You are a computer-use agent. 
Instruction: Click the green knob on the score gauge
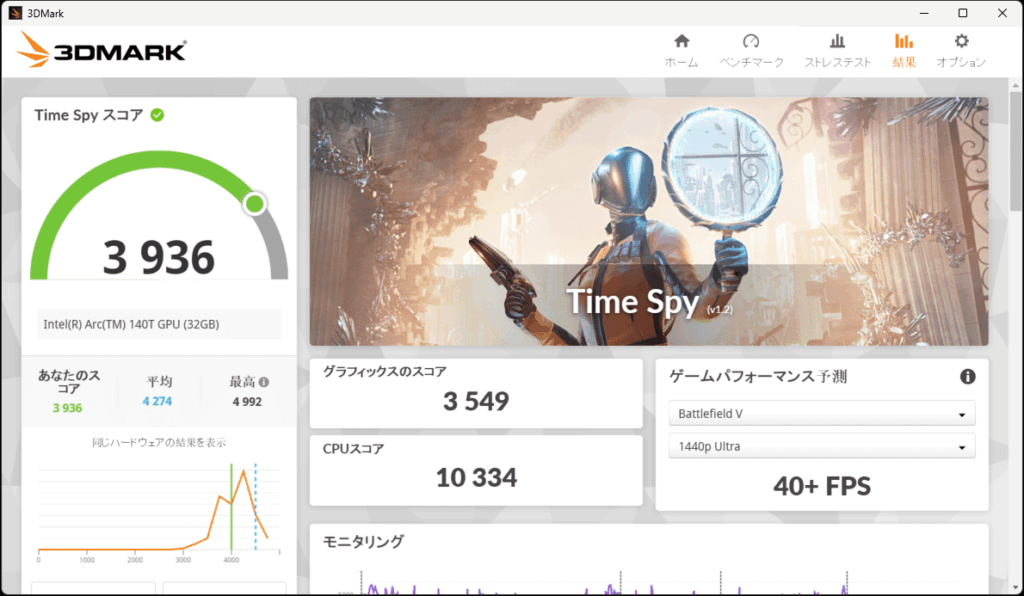255,204
